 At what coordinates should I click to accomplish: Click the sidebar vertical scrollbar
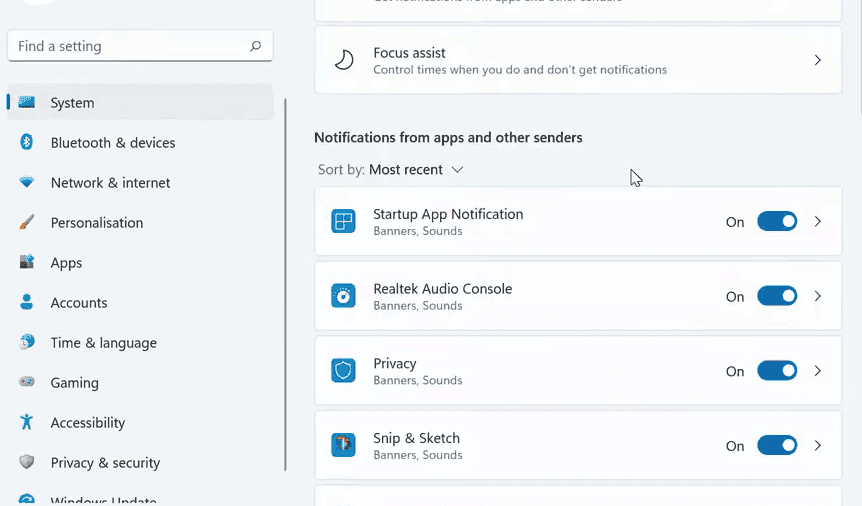coord(285,284)
